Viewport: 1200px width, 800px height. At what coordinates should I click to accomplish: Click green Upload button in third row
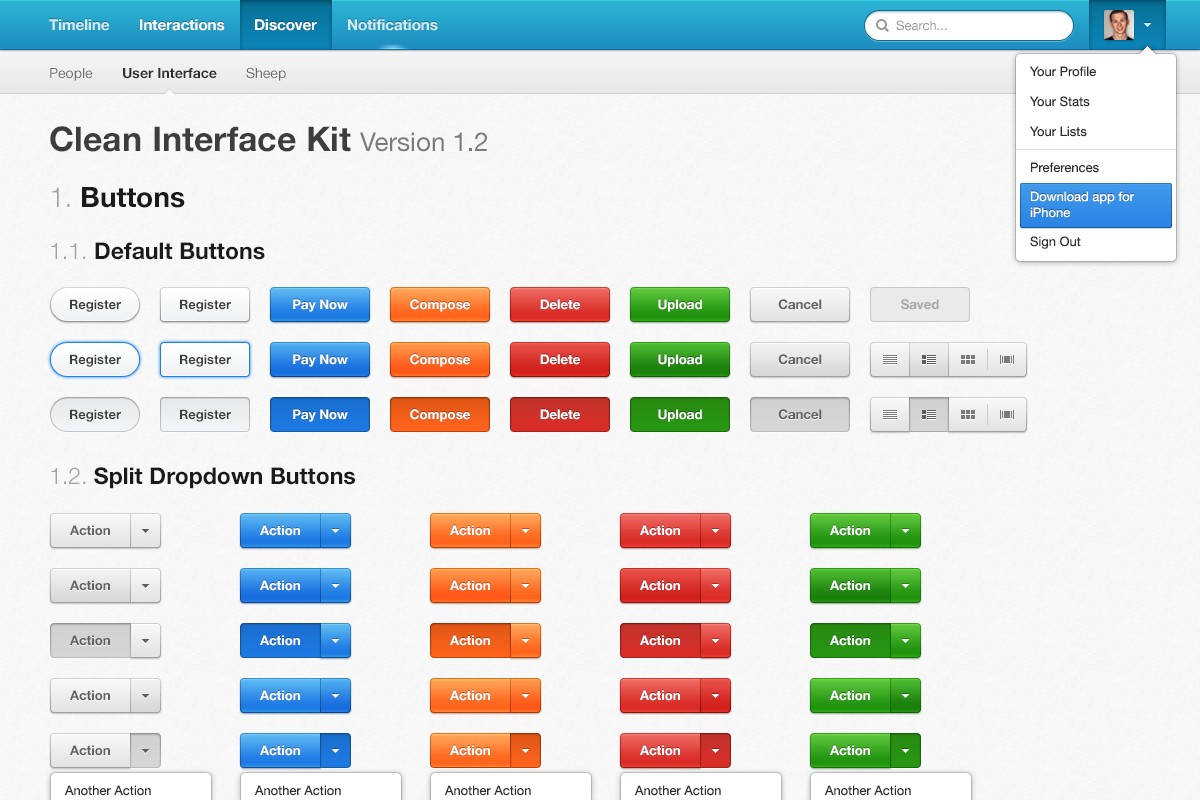[680, 415]
